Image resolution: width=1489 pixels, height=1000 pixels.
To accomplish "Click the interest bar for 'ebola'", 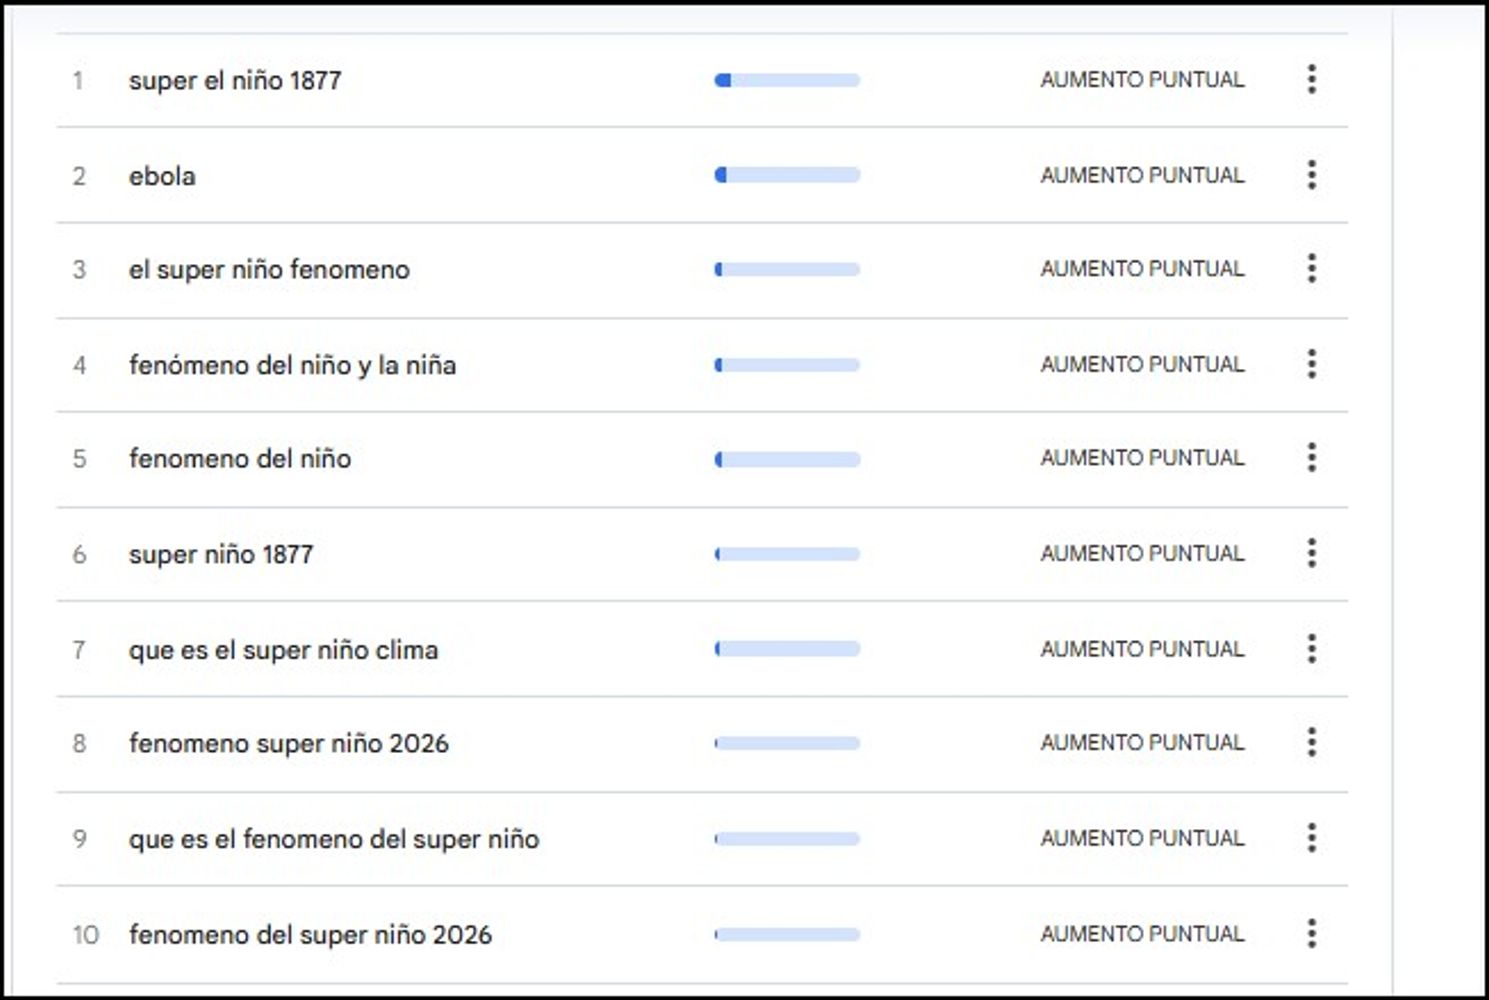I will click(787, 175).
